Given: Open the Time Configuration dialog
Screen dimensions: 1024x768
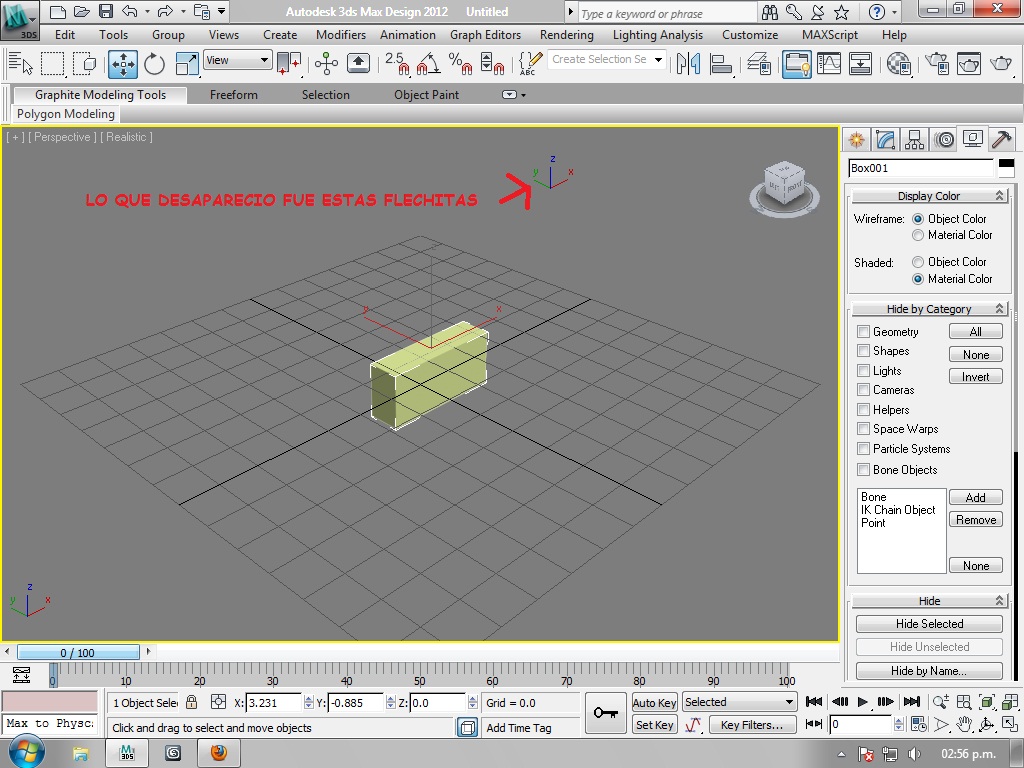Looking at the screenshot, I should click(x=918, y=724).
